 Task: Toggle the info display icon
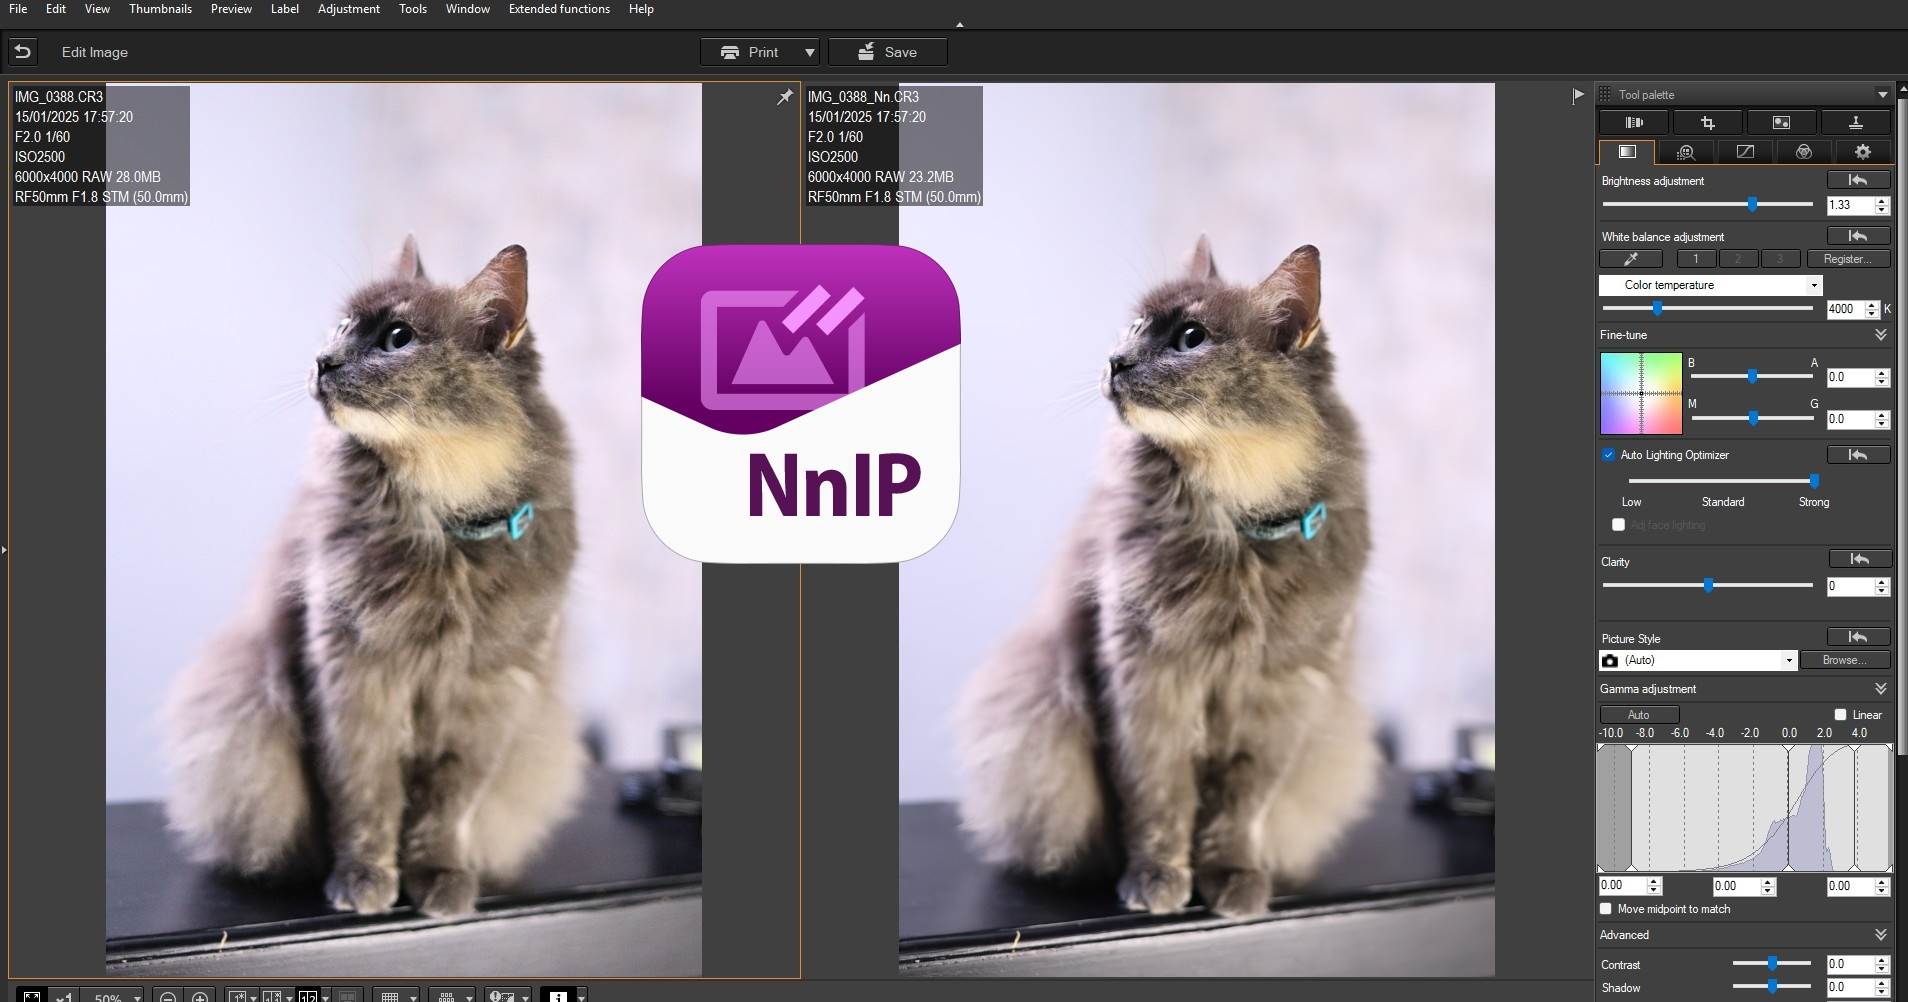pos(558,997)
